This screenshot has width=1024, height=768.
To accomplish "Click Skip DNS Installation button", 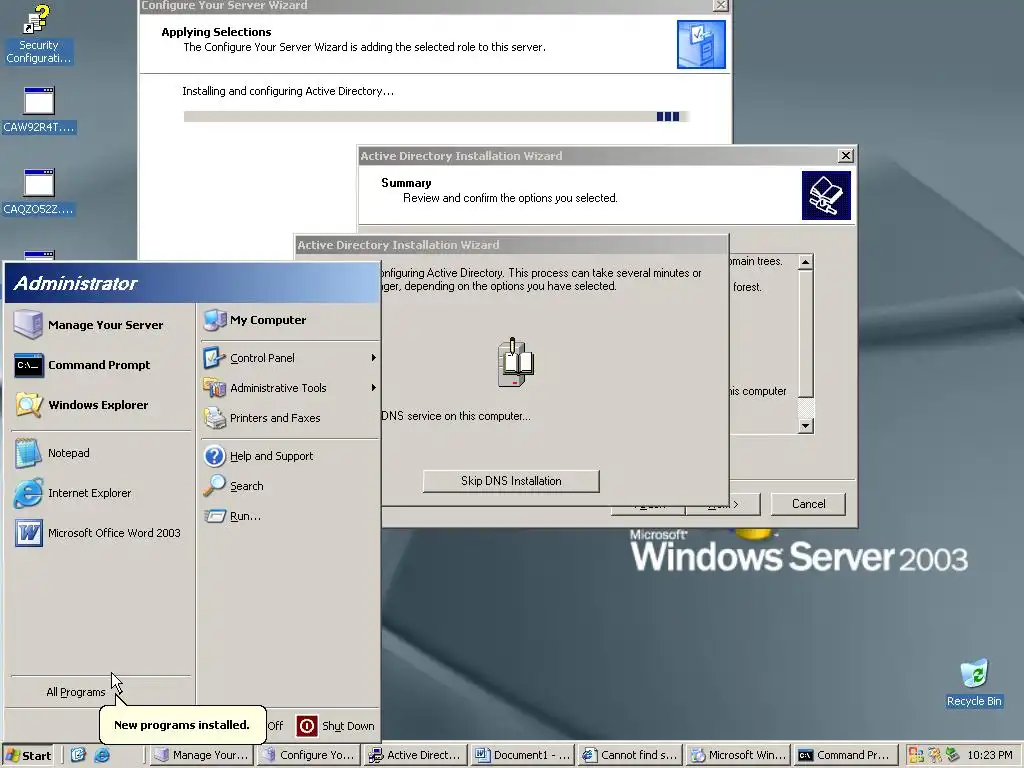I will coord(511,481).
